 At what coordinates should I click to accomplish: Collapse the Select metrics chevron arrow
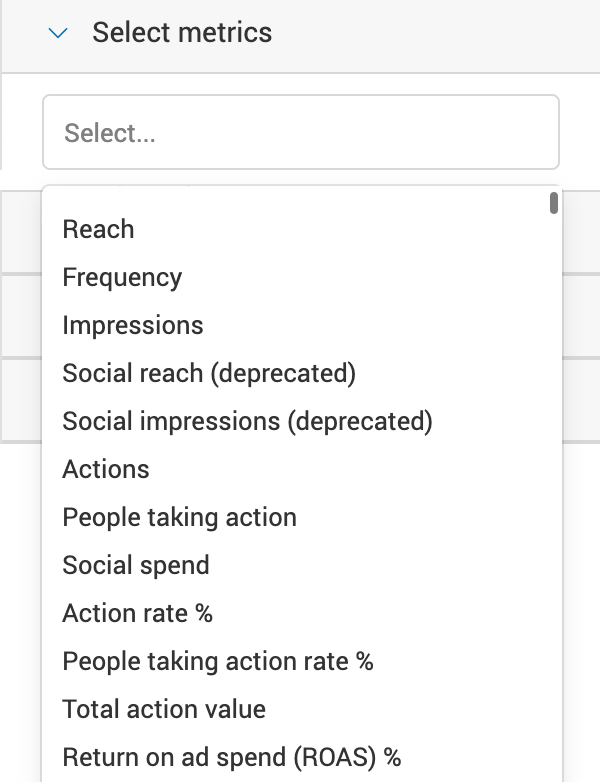[59, 33]
